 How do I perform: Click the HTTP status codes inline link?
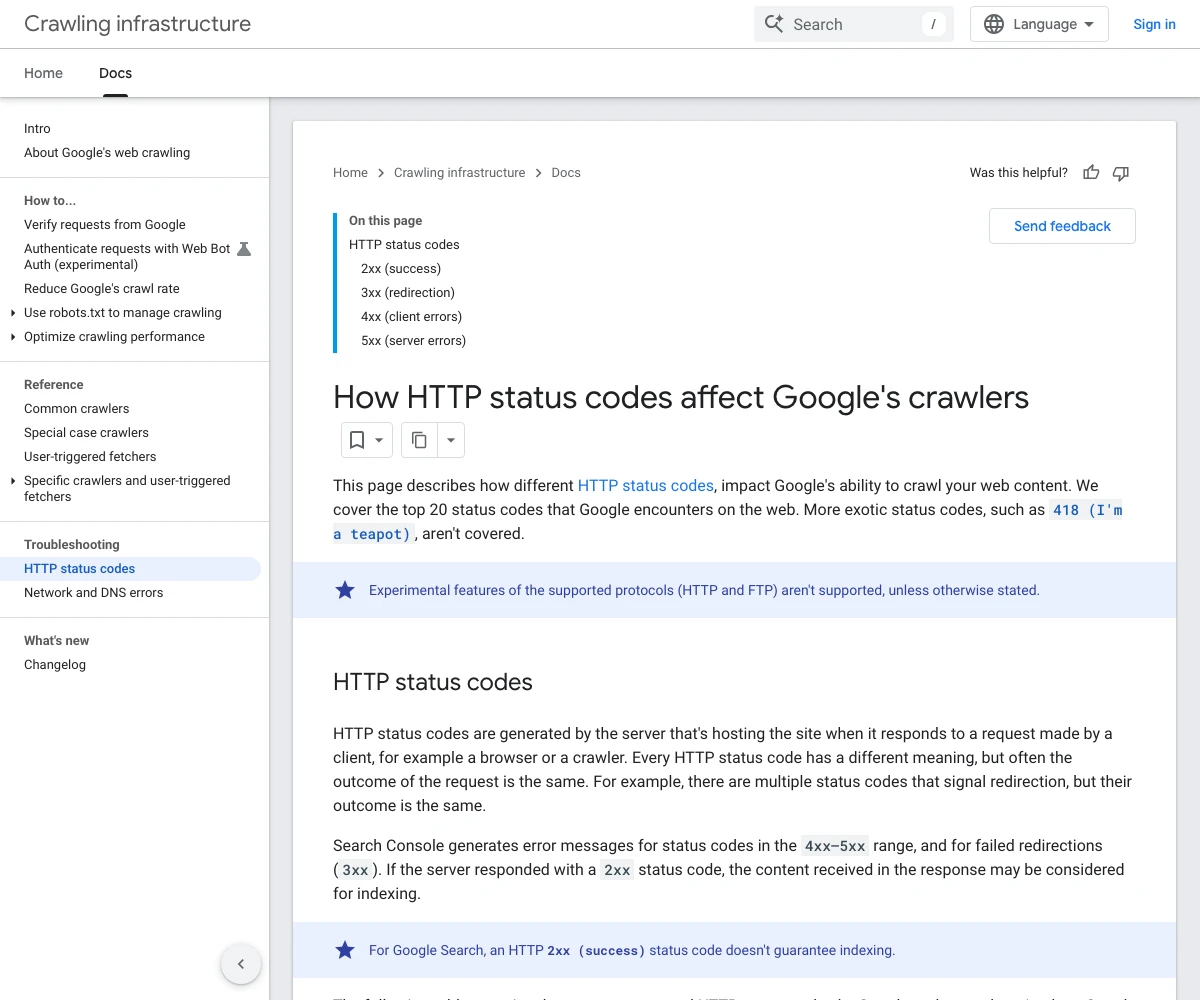(x=646, y=486)
